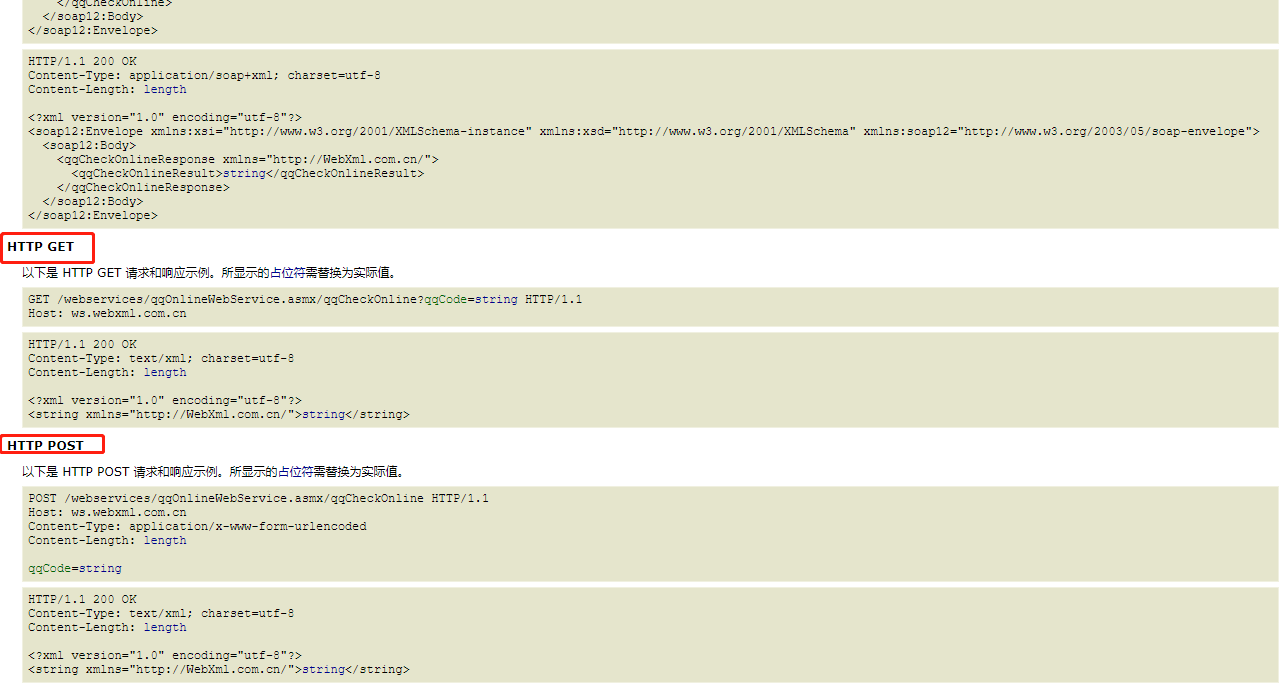Click the qqCheckOnlineResult string element line

point(248,174)
